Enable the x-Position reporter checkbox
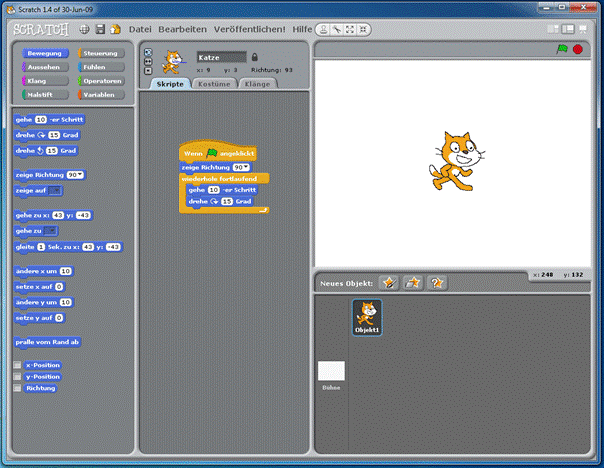The image size is (604, 468). coord(17,365)
